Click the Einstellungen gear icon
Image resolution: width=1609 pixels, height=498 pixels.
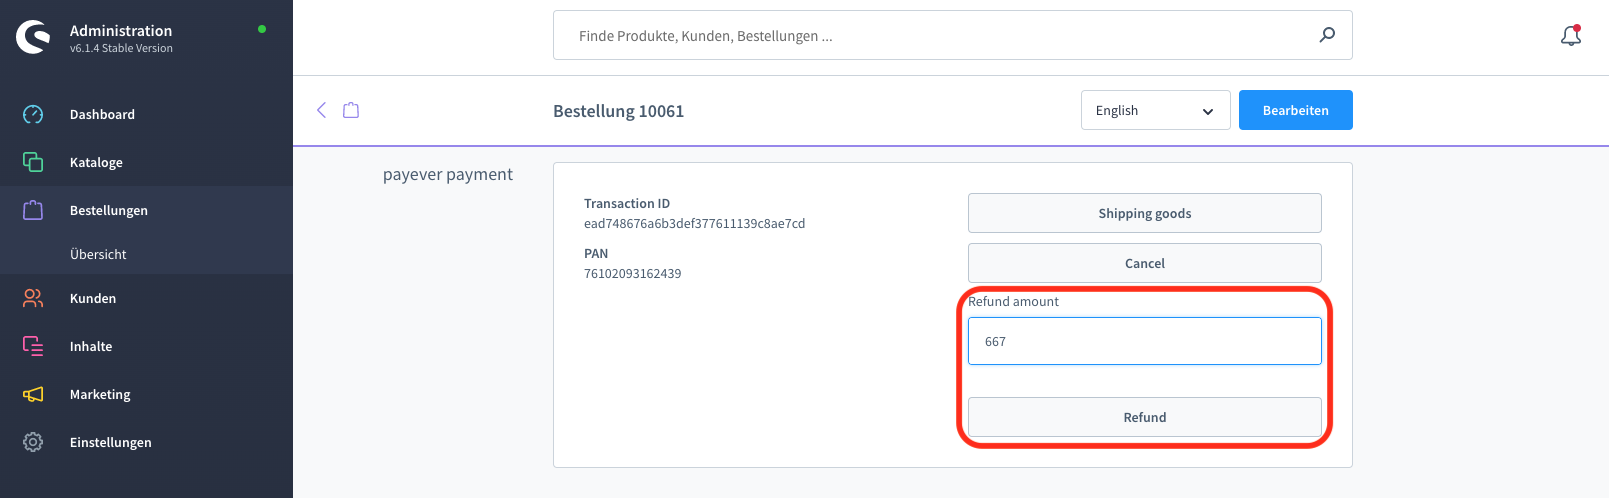[33, 442]
